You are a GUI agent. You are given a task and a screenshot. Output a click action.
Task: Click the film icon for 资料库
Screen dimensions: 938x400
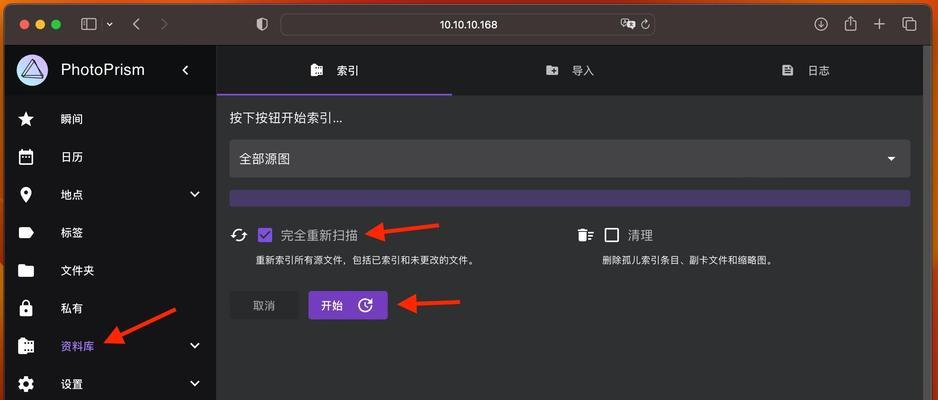tap(26, 346)
